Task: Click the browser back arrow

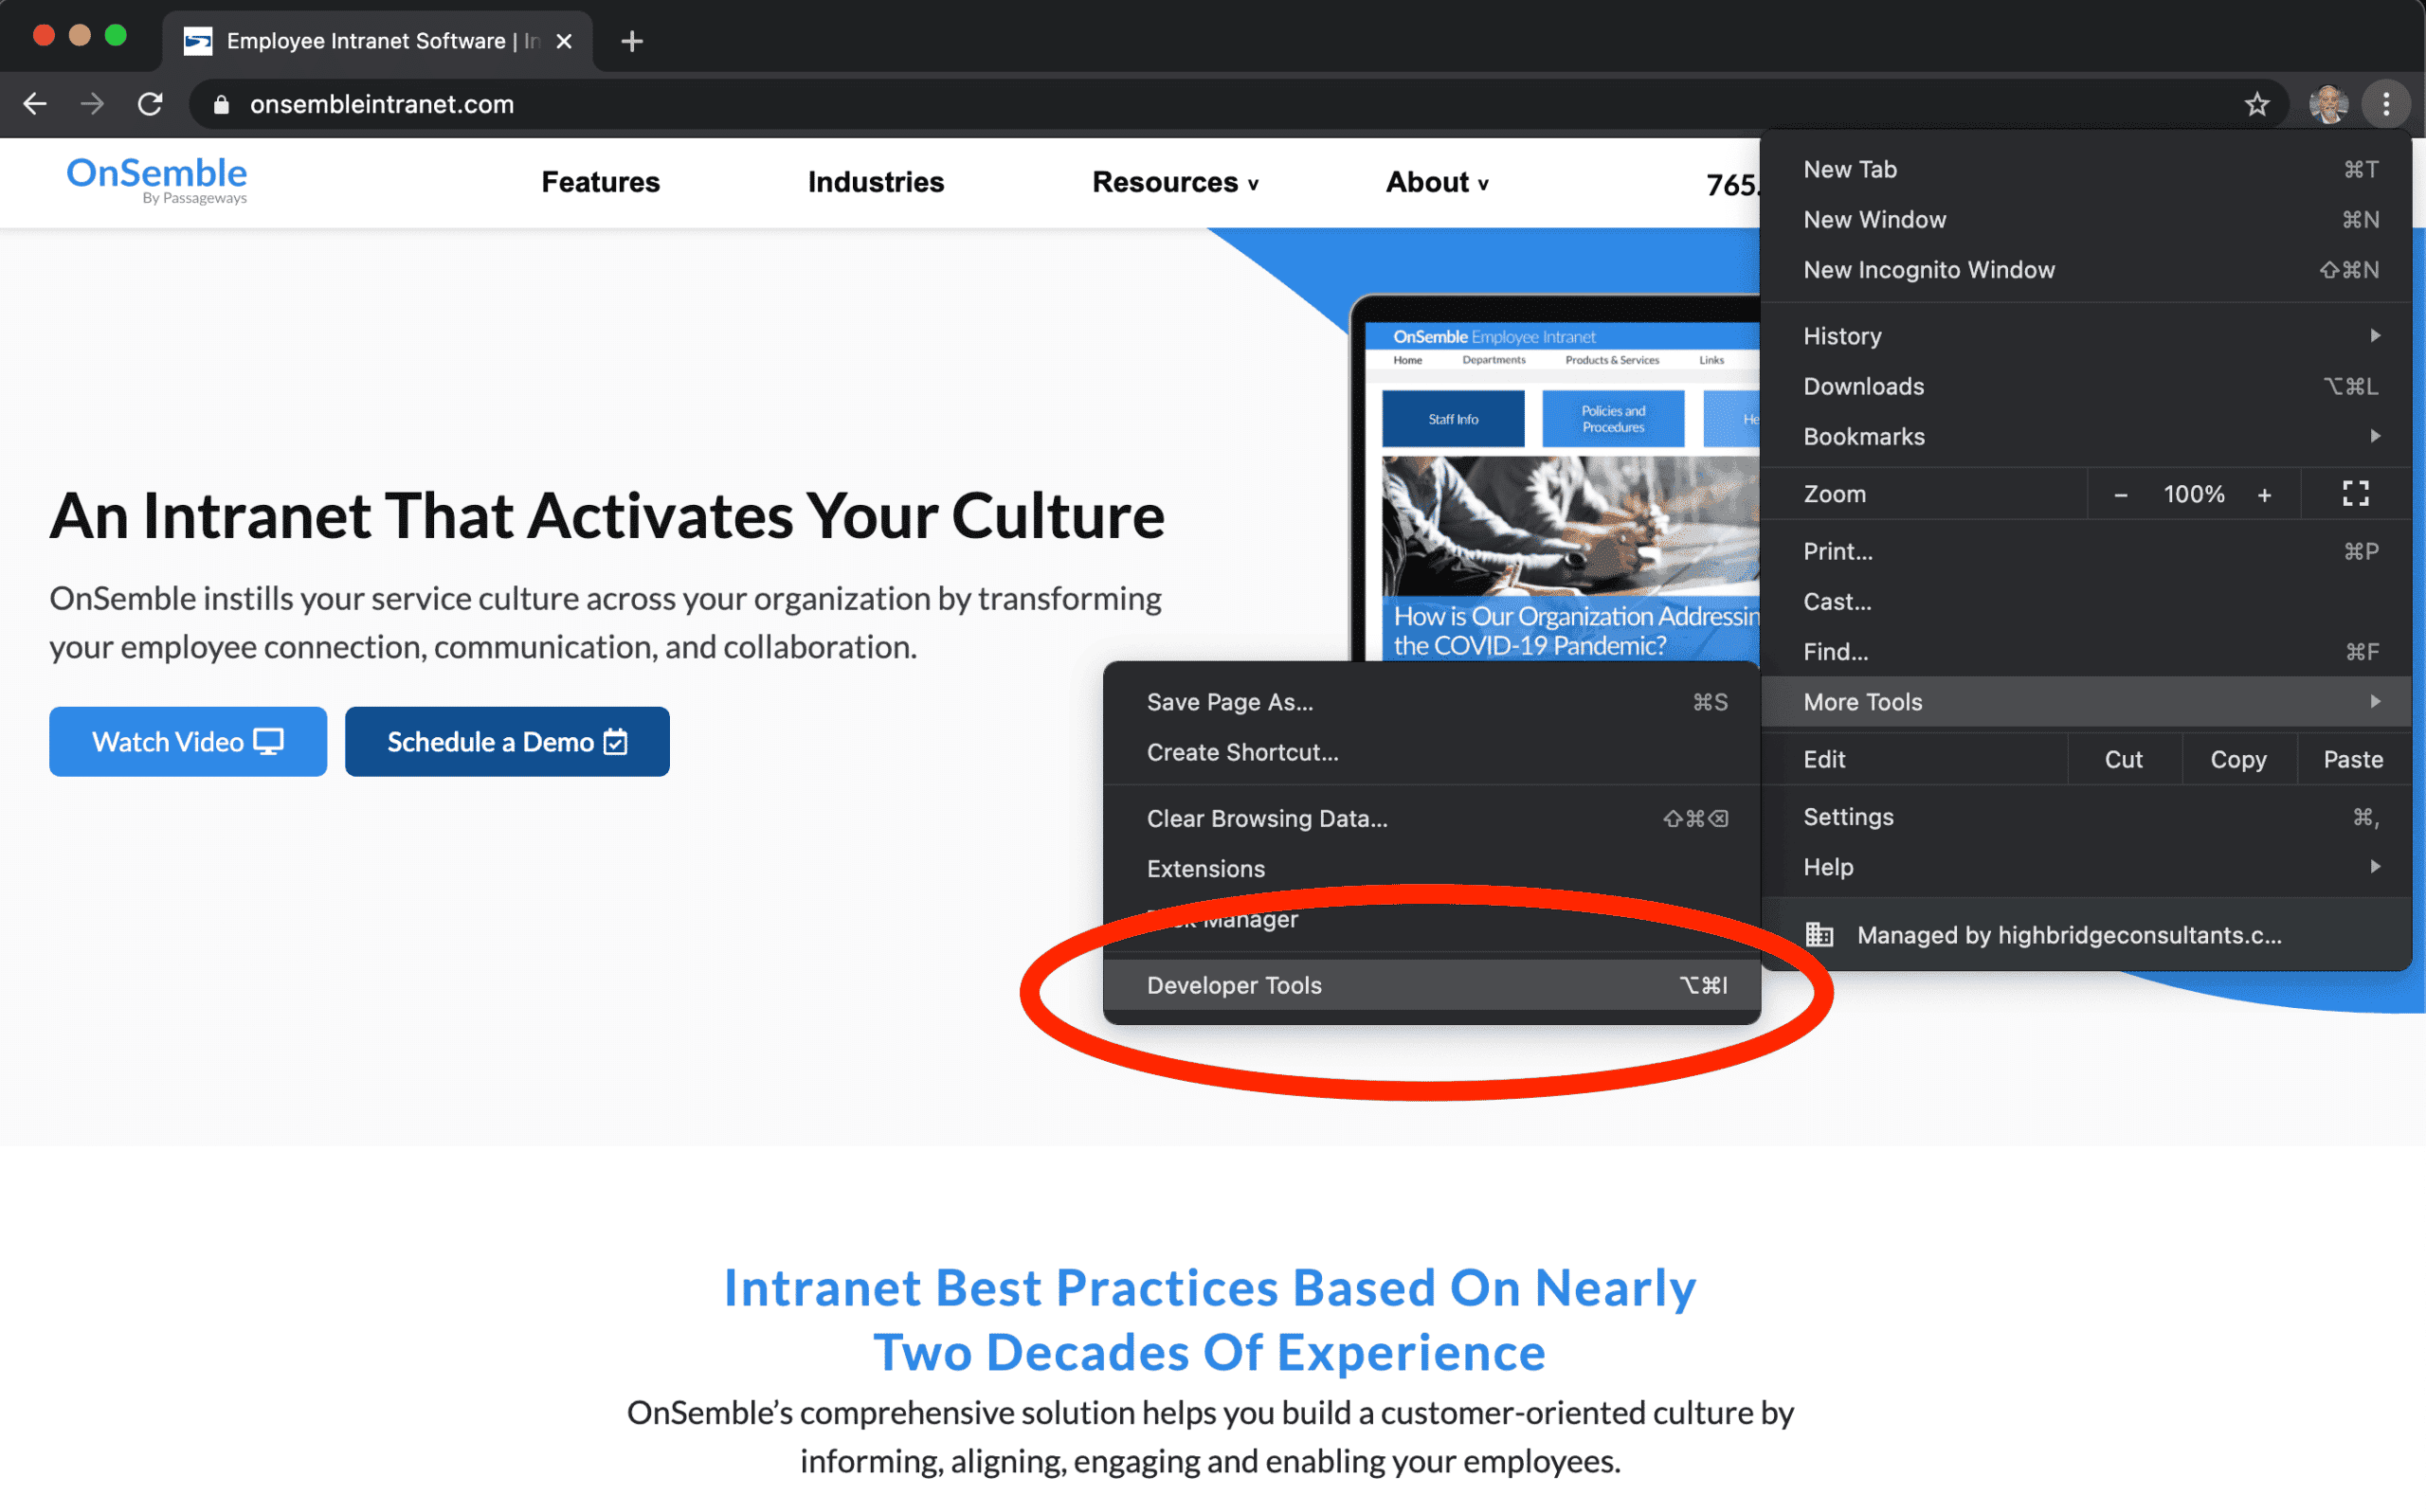Action: click(35, 104)
